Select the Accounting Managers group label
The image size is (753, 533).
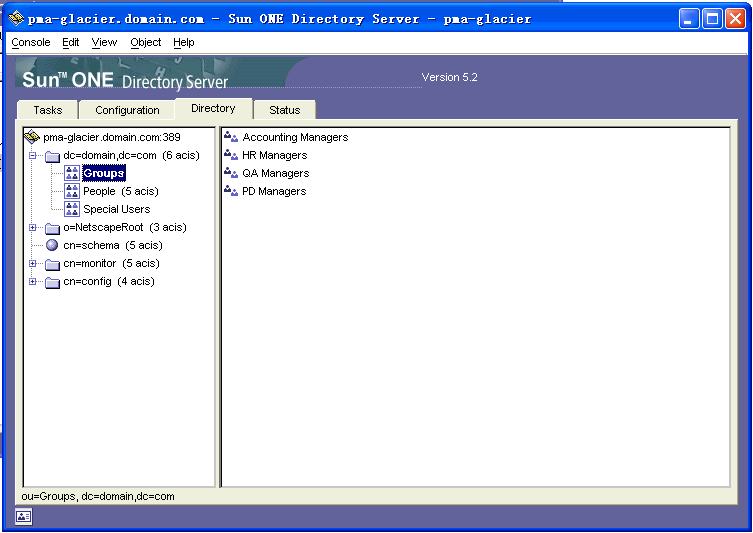coord(295,137)
